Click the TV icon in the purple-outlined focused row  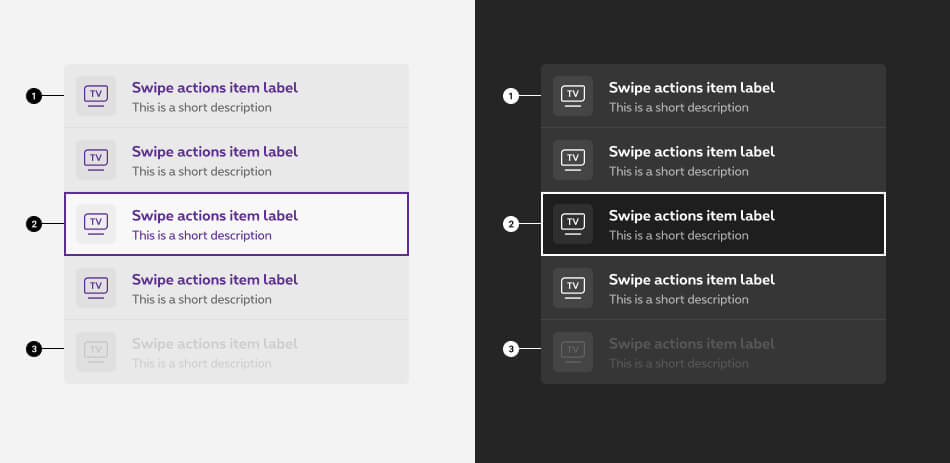[x=96, y=224]
